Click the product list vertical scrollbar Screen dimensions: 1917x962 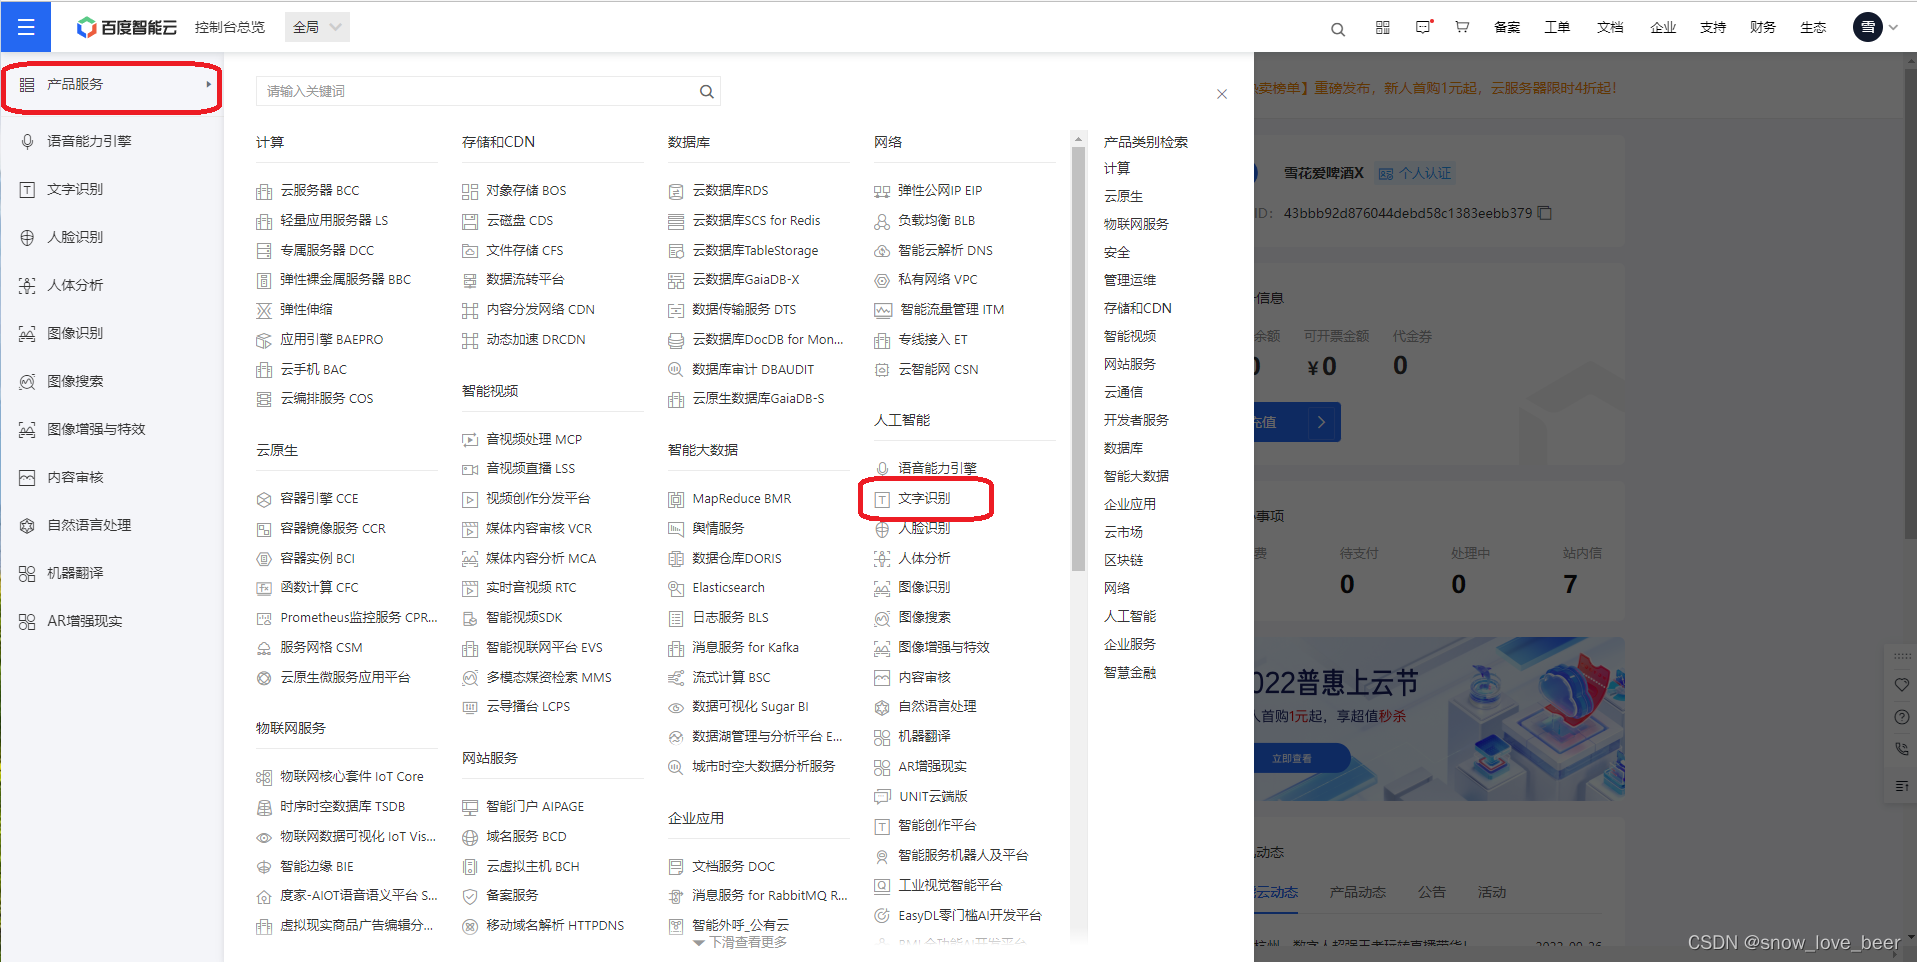pos(1078,359)
